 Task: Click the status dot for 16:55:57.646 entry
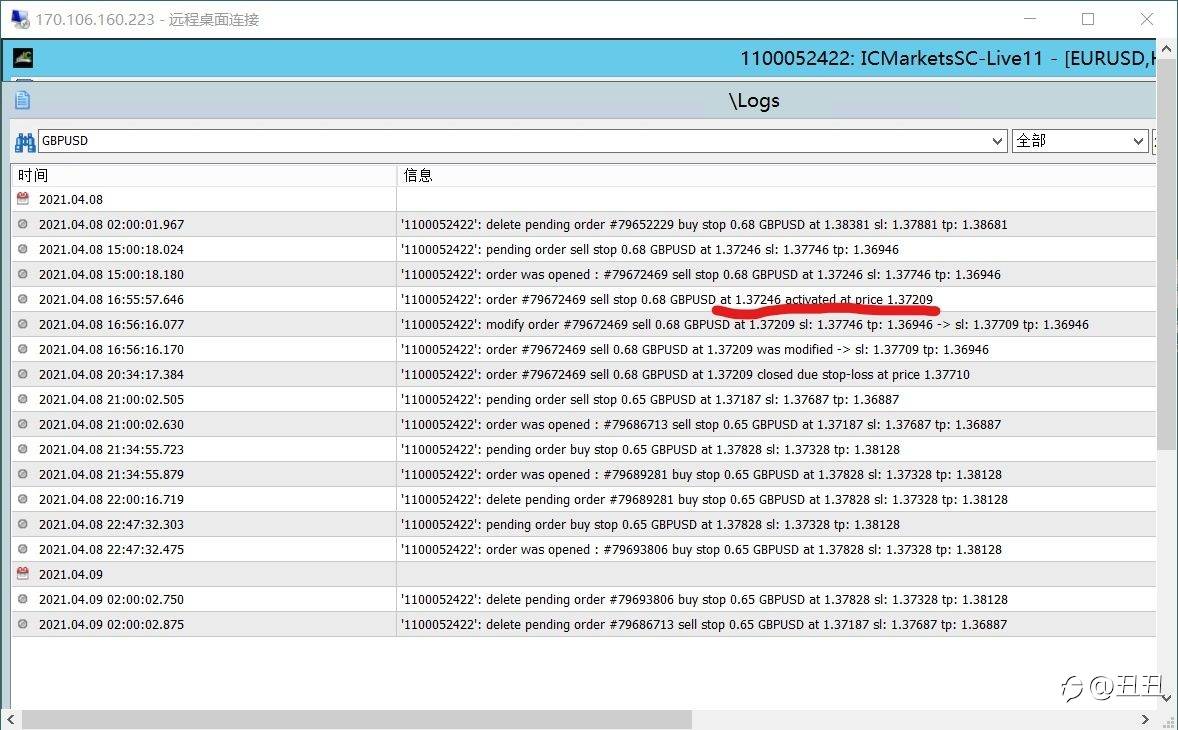pos(23,299)
